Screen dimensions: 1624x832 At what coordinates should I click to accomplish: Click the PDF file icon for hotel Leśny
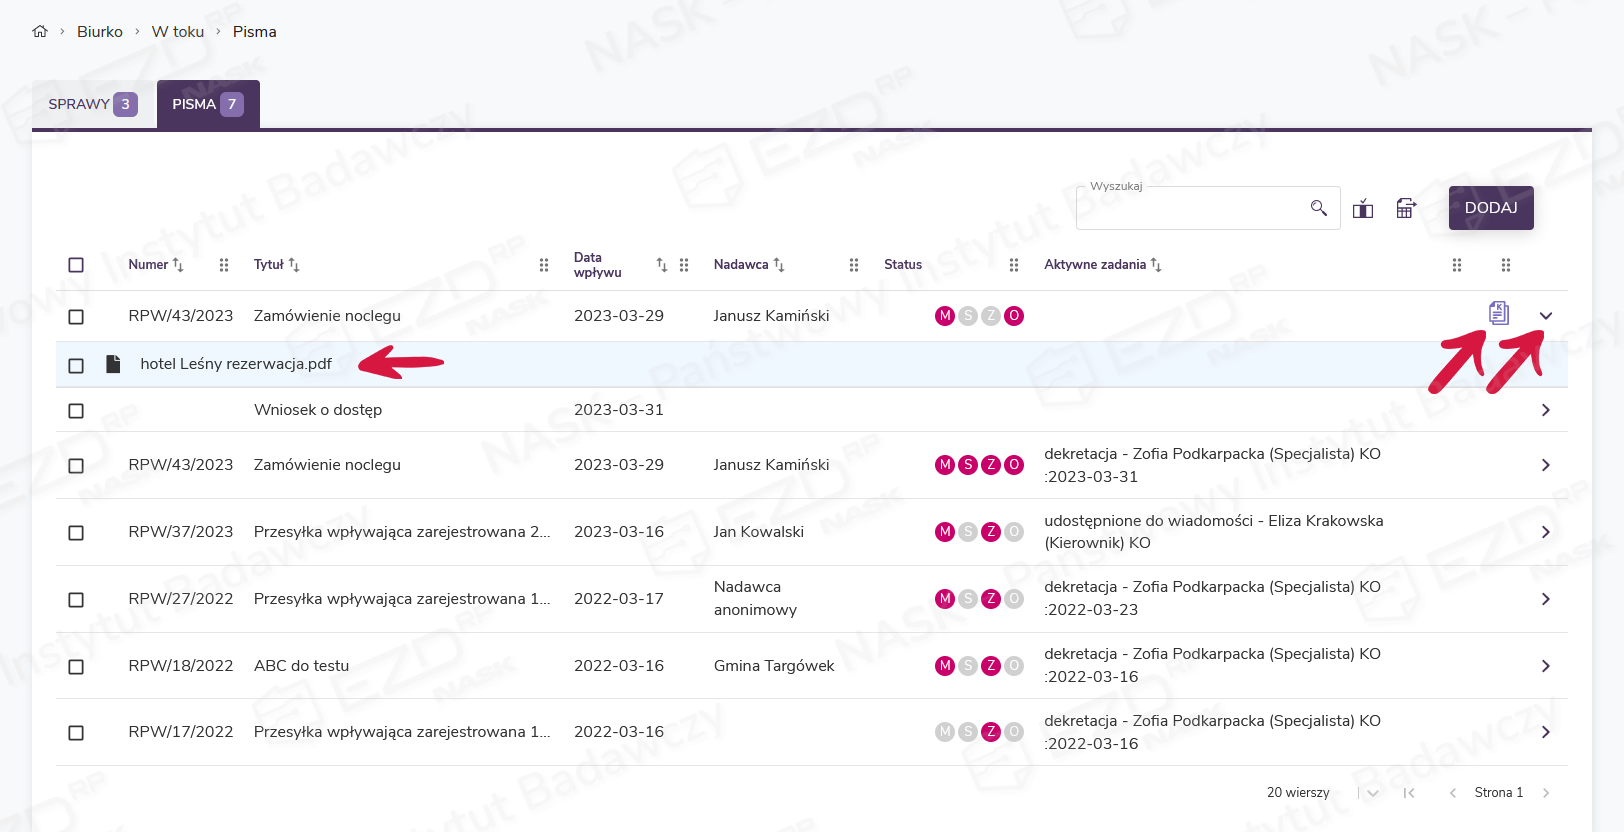pos(114,364)
